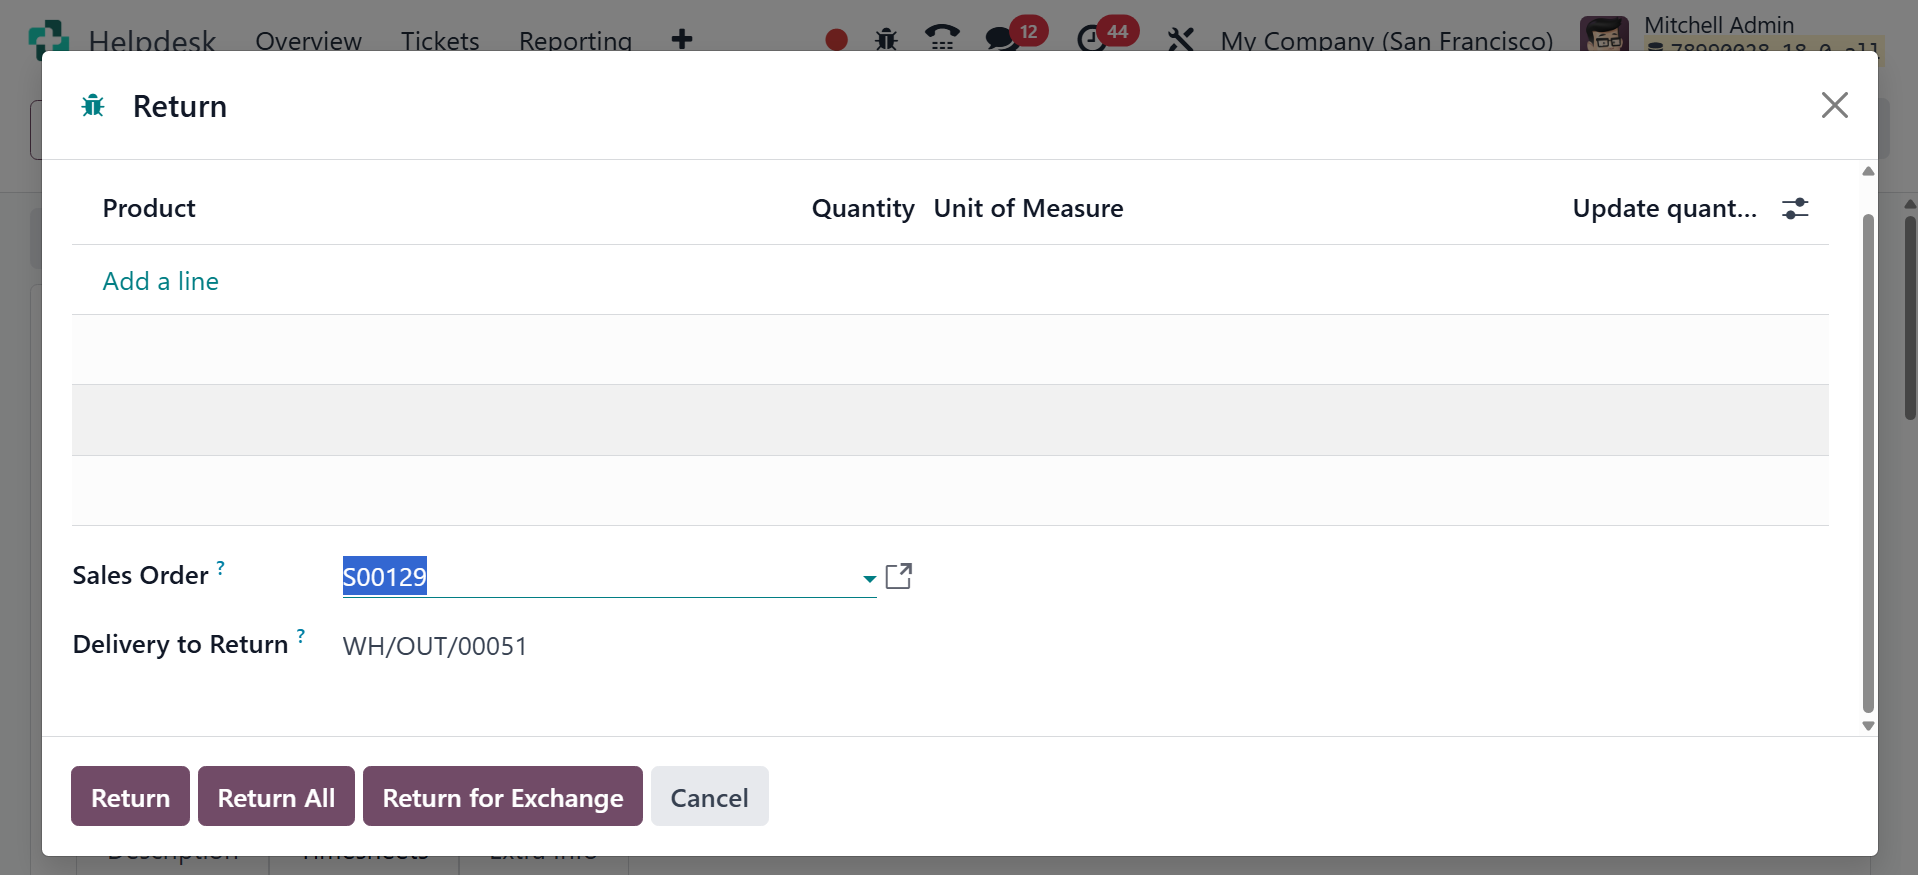Open the developer tools wrench icon

(x=1181, y=40)
